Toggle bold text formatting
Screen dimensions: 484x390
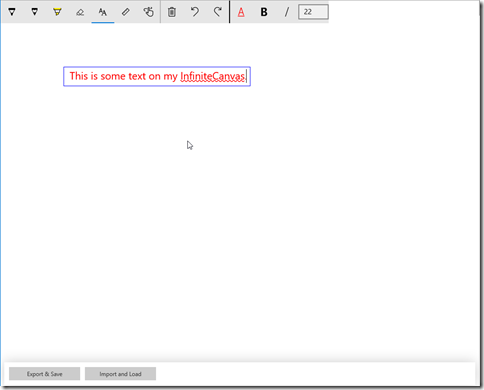coord(264,12)
